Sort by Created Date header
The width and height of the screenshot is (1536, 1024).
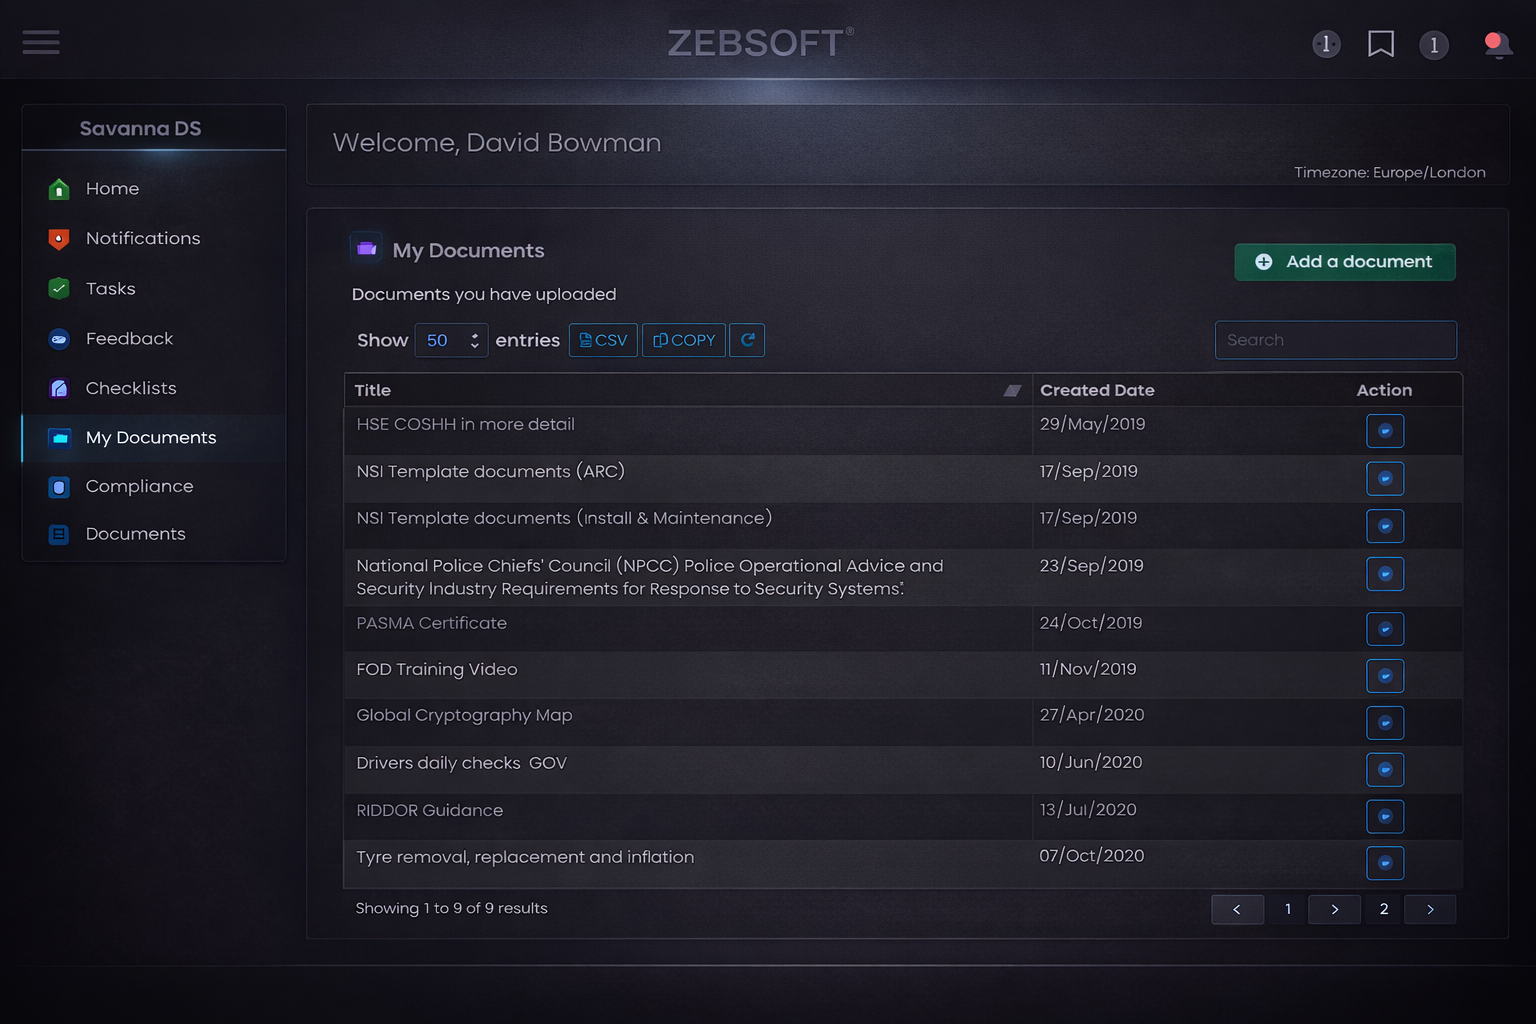pyautogui.click(x=1097, y=390)
